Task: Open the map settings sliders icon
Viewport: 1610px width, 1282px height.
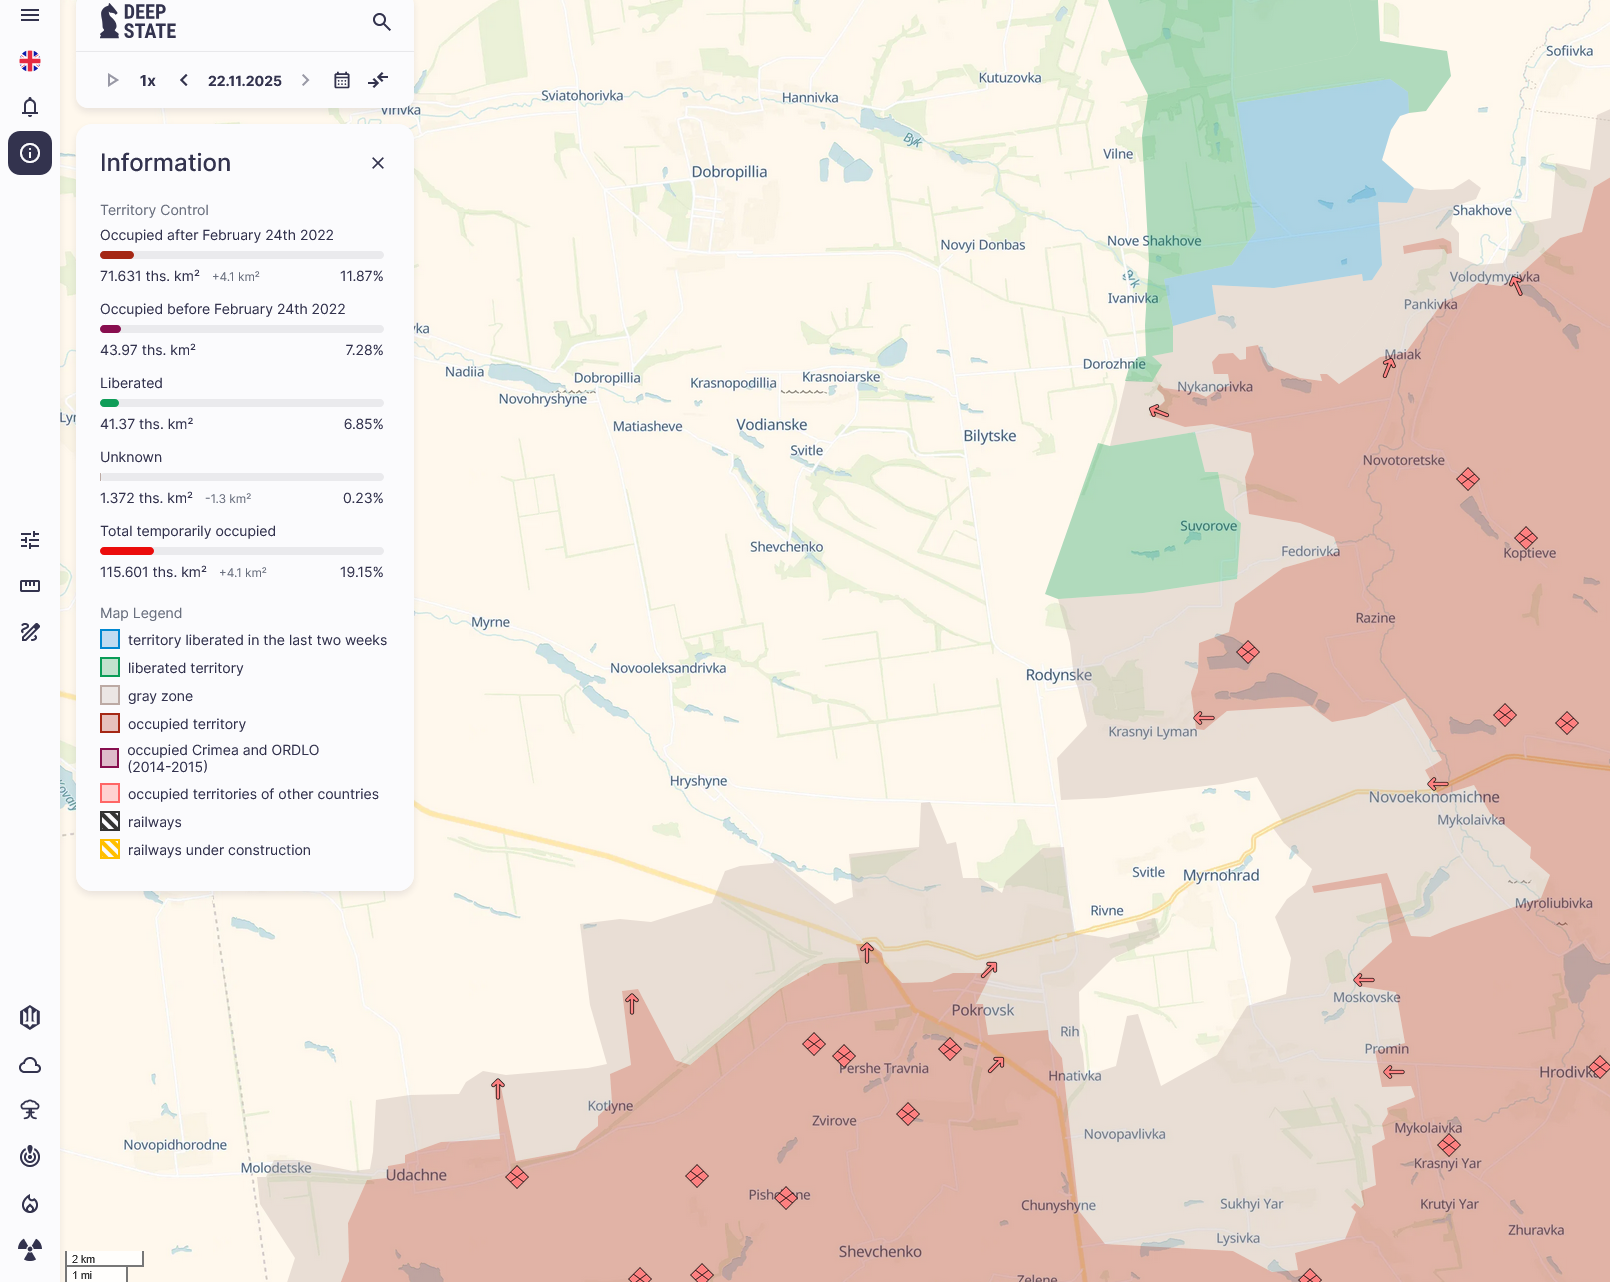Action: tap(30, 540)
